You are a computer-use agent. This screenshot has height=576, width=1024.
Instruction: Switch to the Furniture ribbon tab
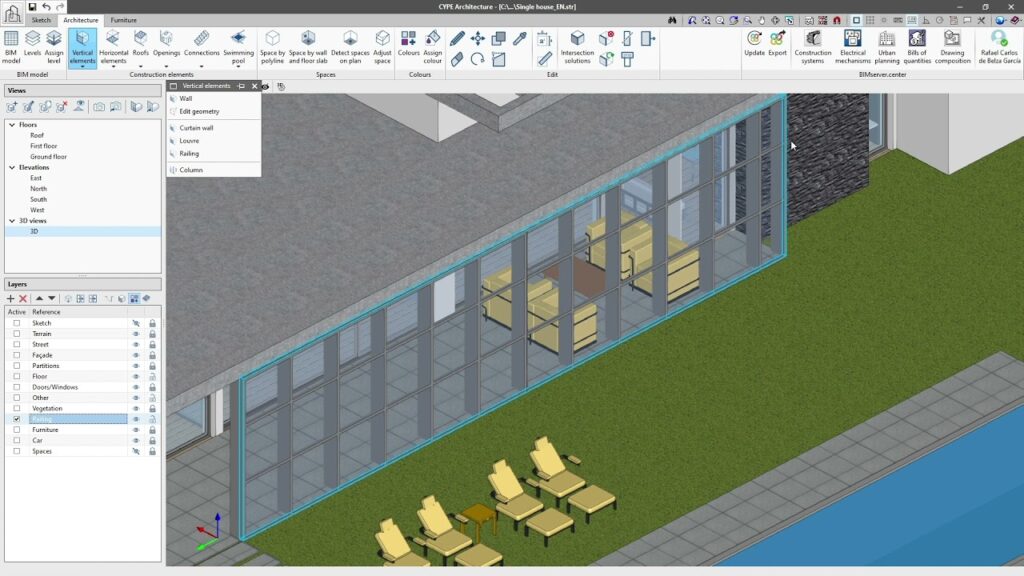click(x=124, y=20)
